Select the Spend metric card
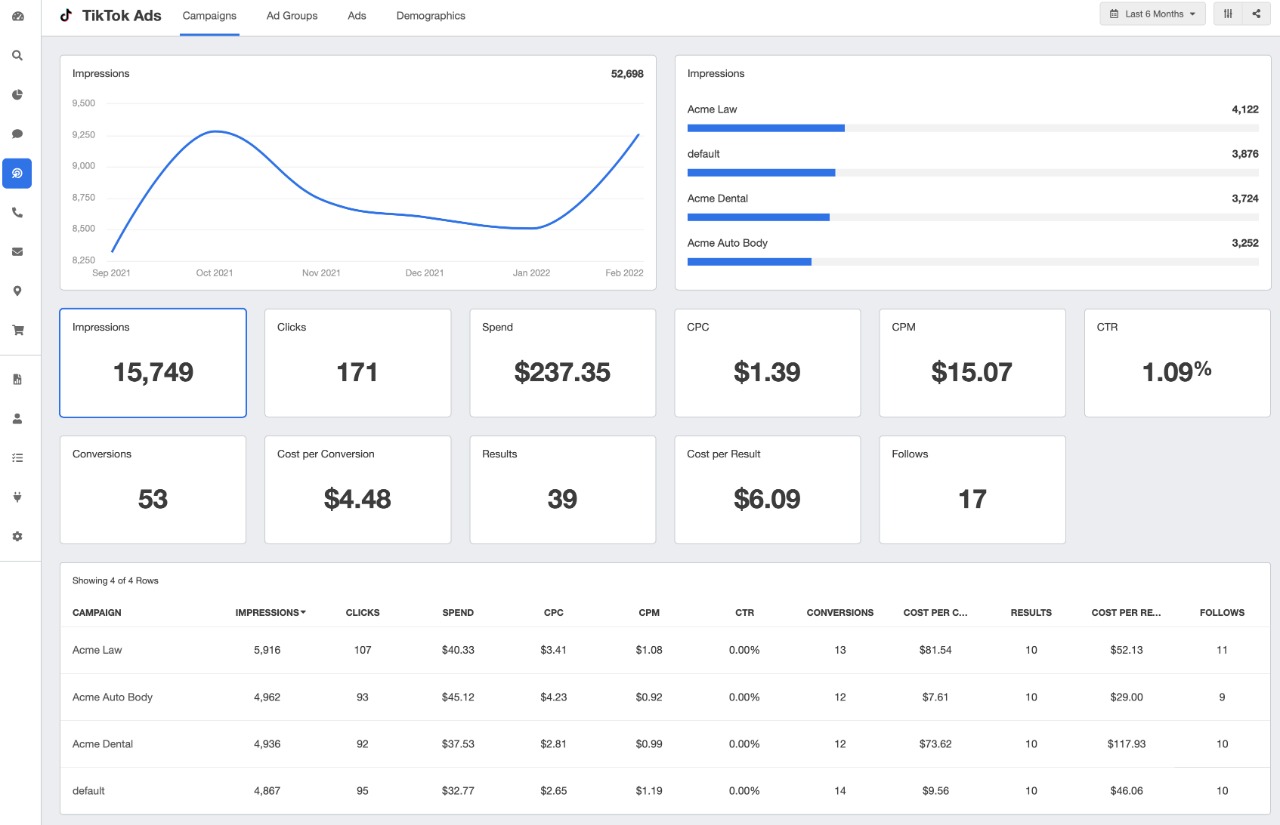 (x=562, y=363)
